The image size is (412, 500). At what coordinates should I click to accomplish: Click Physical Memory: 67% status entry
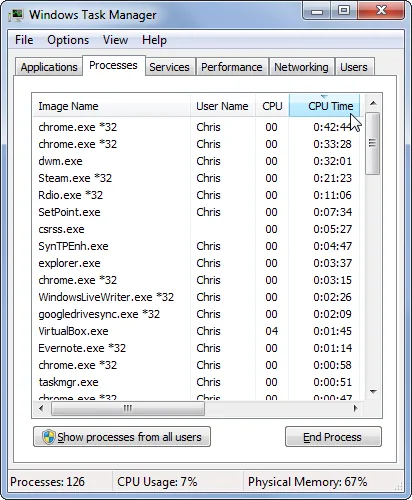tap(307, 482)
